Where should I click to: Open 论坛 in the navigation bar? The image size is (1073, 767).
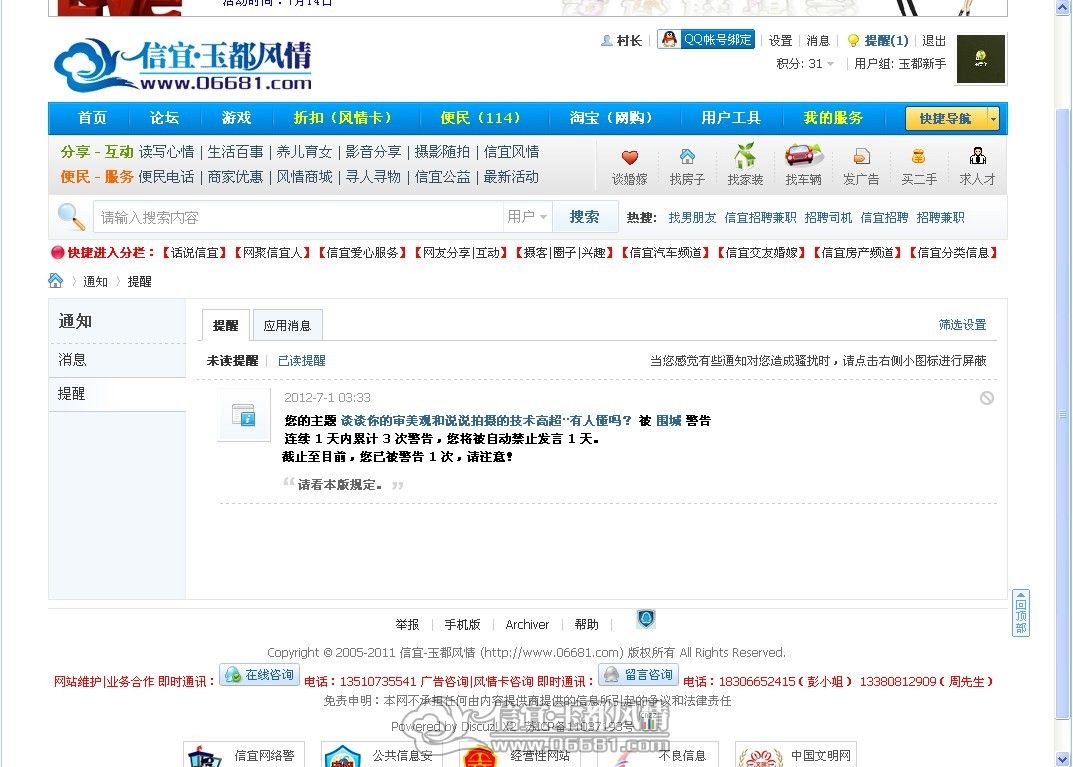[x=164, y=118]
